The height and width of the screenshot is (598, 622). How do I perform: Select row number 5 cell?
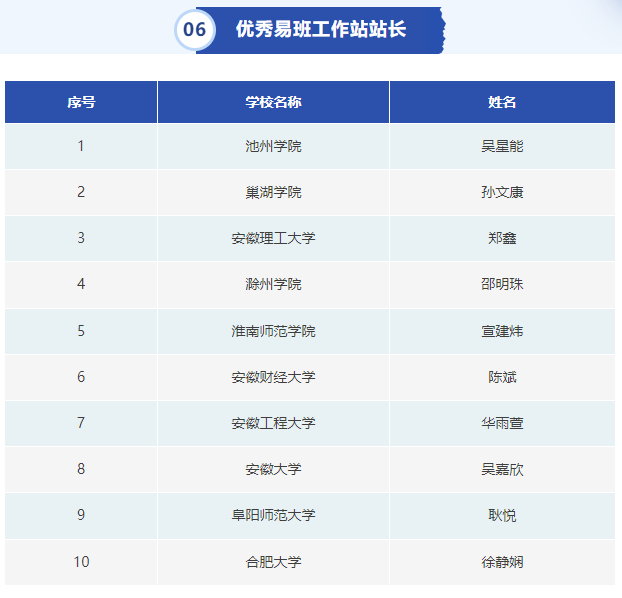81,331
